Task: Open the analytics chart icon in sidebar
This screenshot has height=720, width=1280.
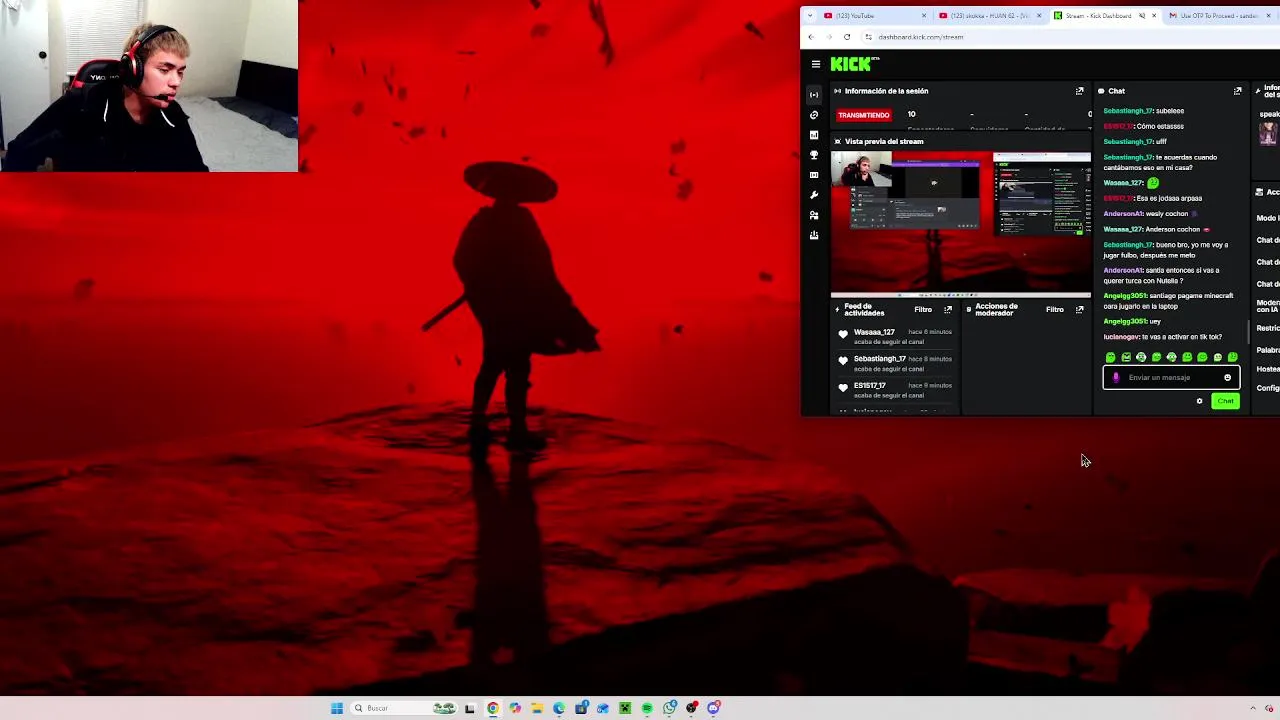Action: point(814,135)
